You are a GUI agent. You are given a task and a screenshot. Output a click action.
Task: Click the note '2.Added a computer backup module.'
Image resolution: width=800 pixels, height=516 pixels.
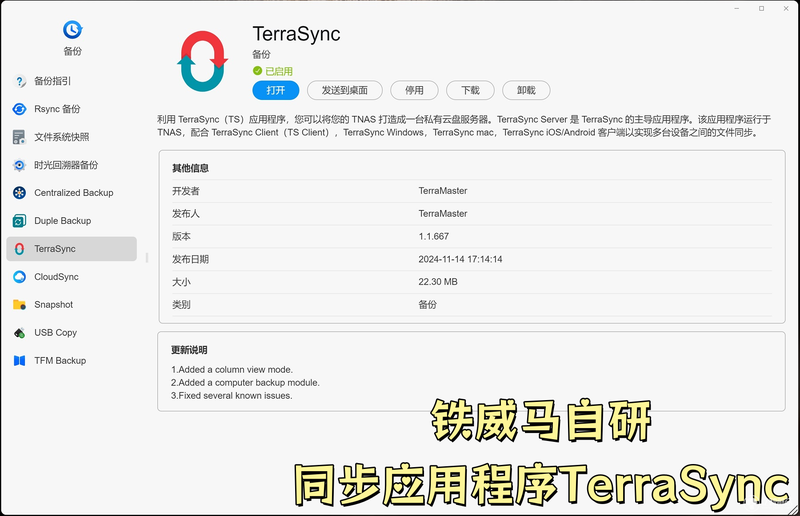(245, 382)
